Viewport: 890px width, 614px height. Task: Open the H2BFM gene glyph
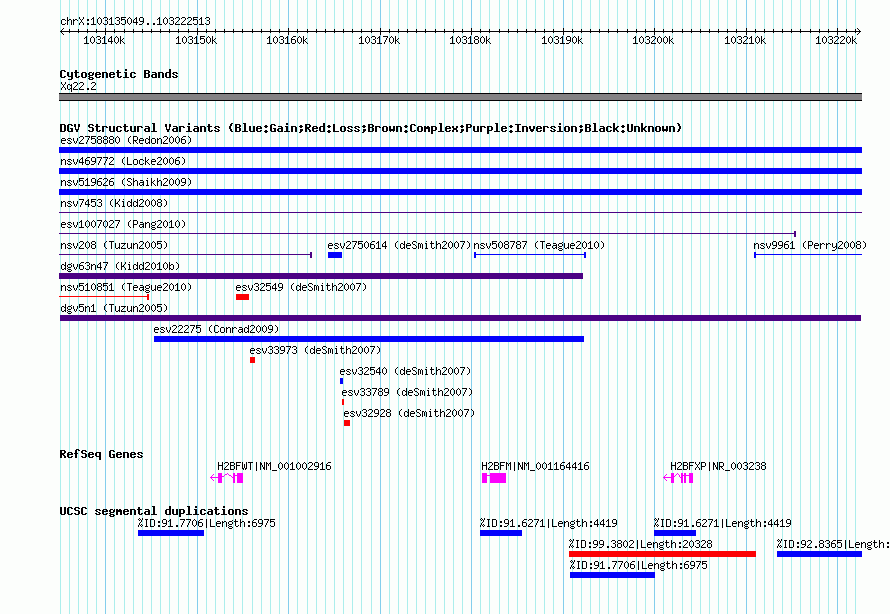(x=494, y=478)
